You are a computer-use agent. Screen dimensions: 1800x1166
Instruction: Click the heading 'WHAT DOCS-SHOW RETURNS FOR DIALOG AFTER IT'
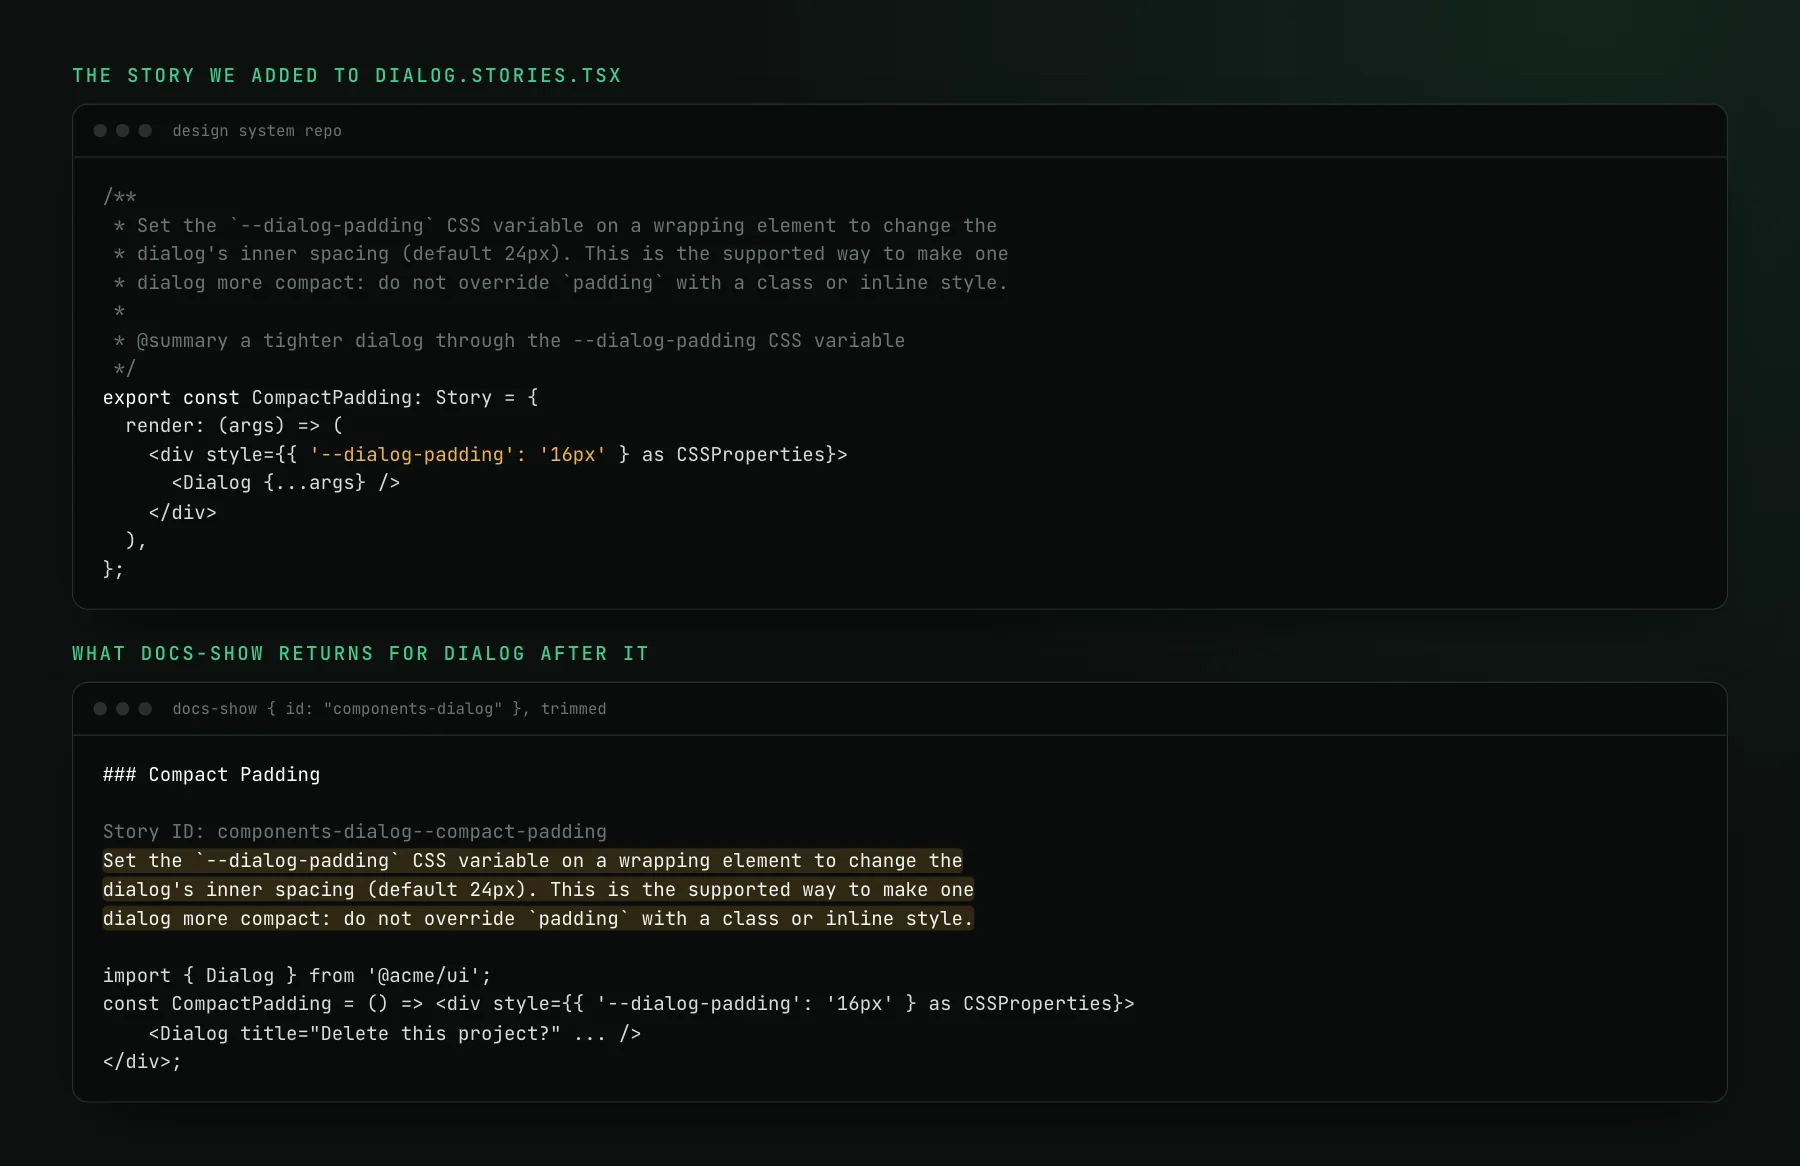tap(361, 654)
